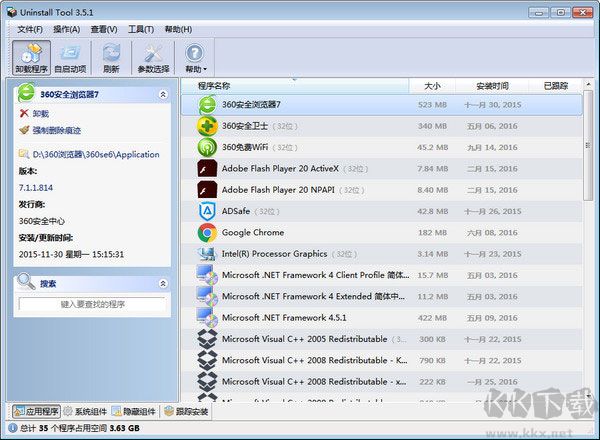The height and width of the screenshot is (440, 600).
Task: Select Adobe Flash Player 20 ActiveX icon
Action: [x=207, y=169]
